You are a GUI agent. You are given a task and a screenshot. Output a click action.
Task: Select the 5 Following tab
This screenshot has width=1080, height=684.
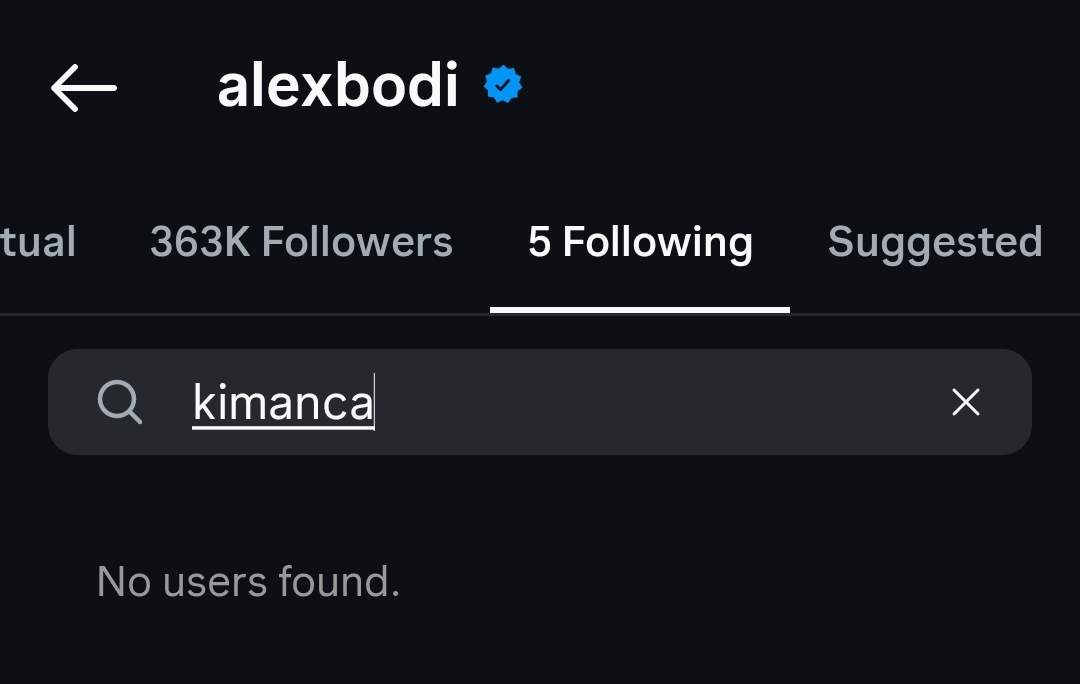click(x=640, y=243)
